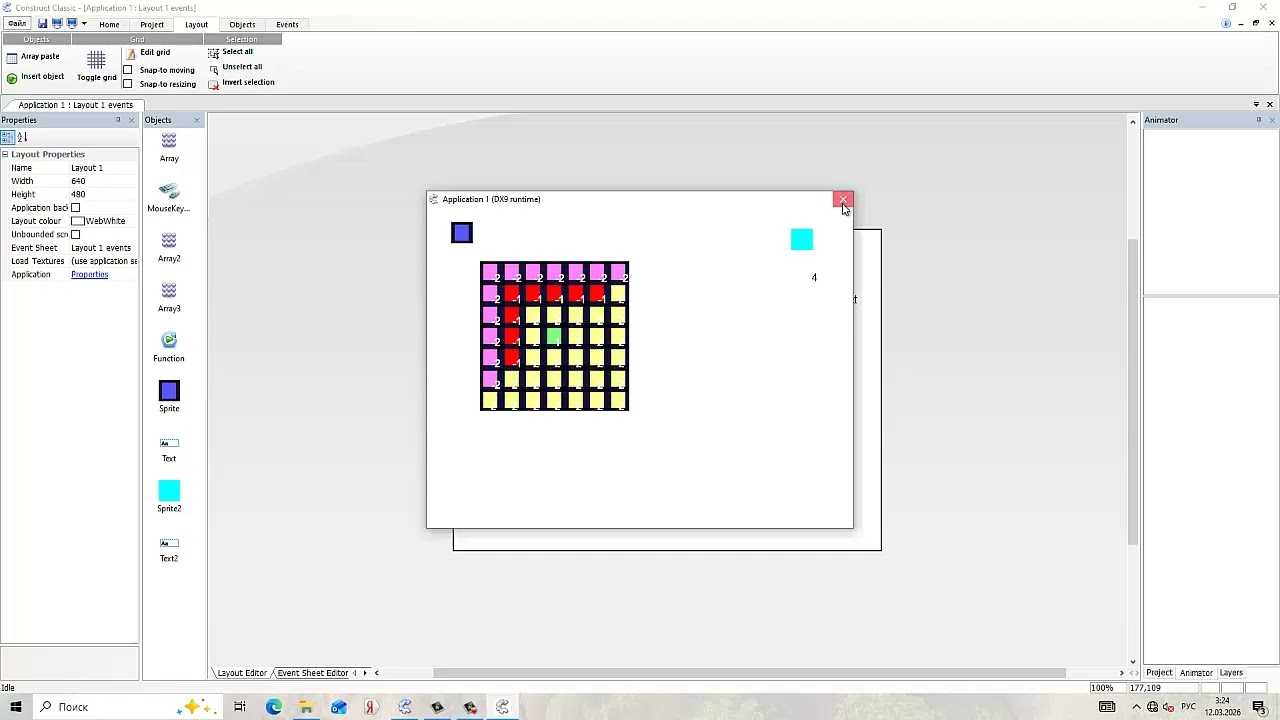Select the Array3 object icon
This screenshot has height=720, width=1280.
[x=169, y=291]
